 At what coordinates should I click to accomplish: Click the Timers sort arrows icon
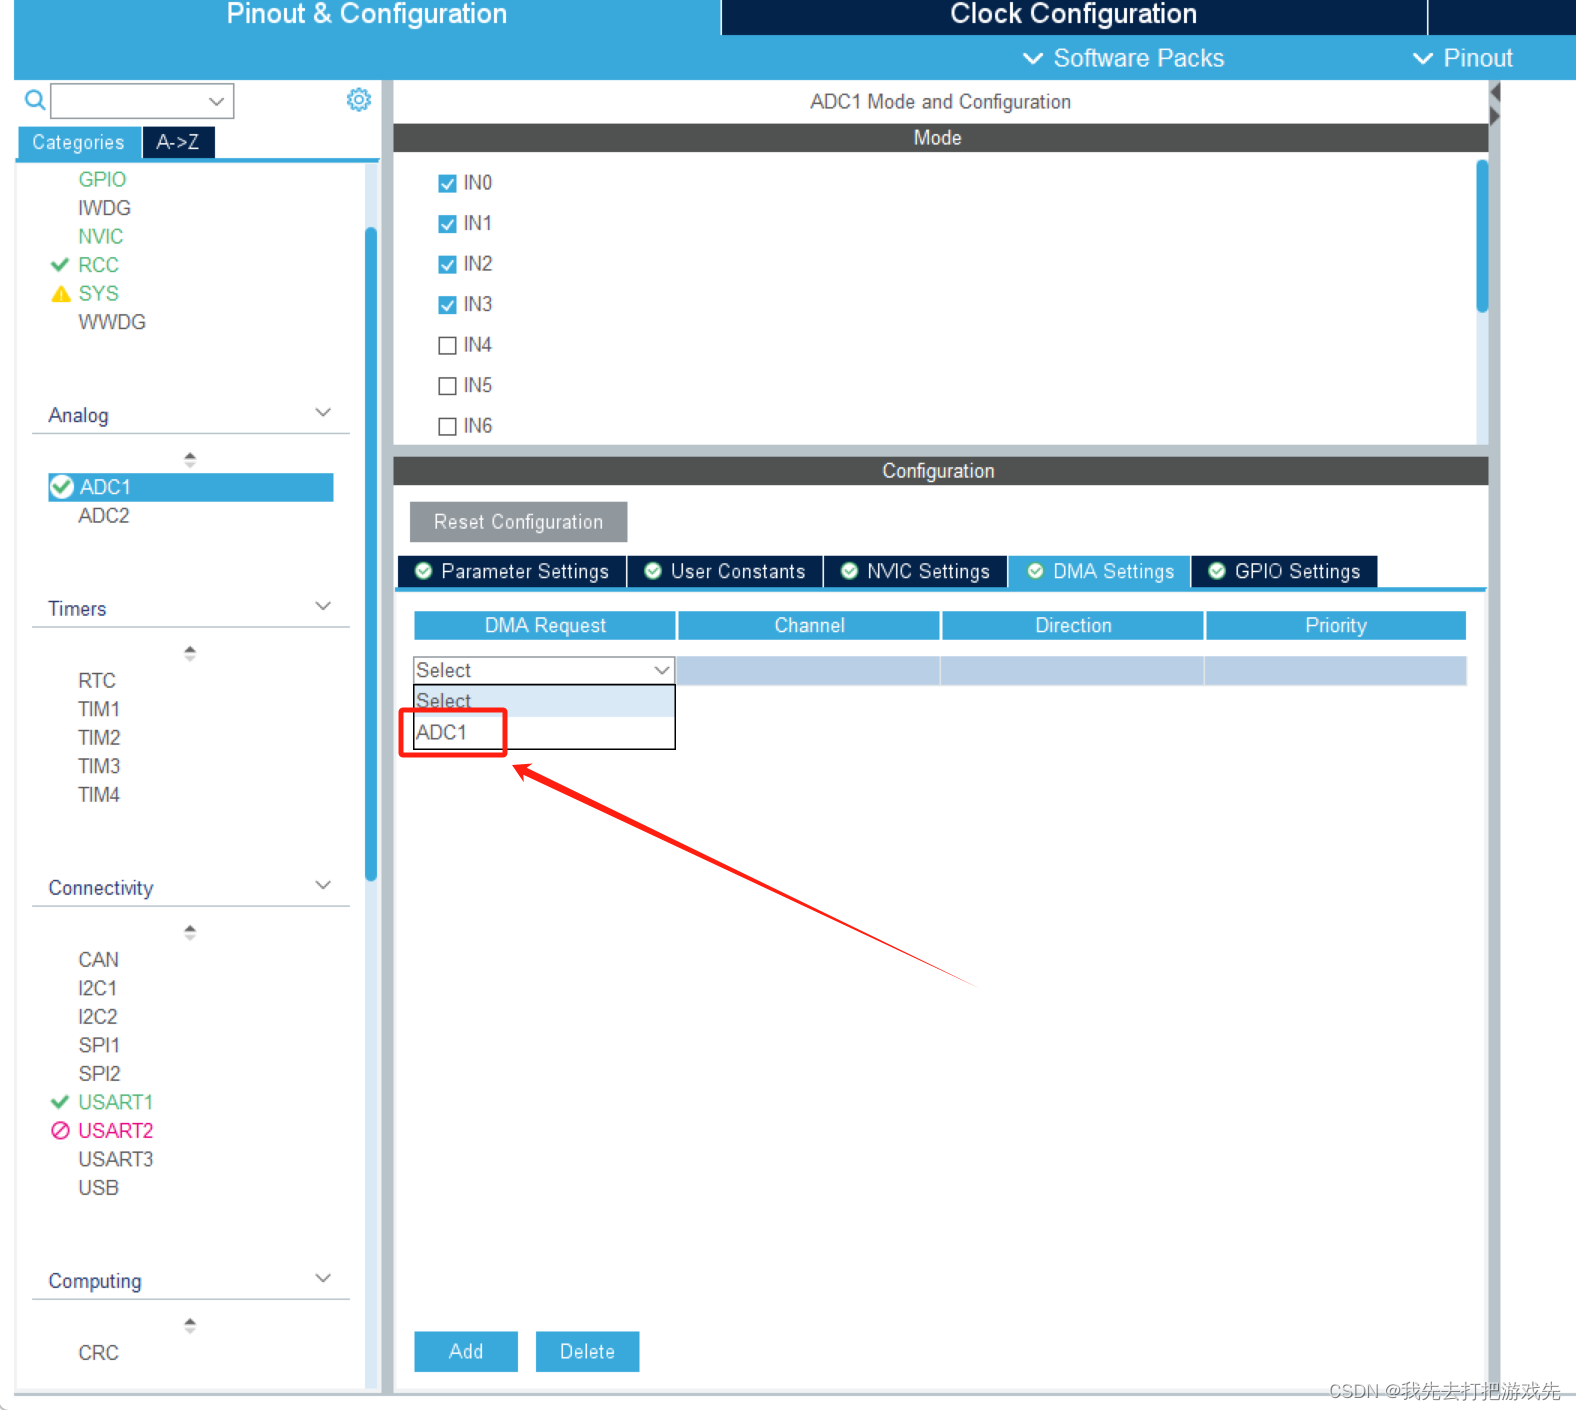click(x=190, y=653)
